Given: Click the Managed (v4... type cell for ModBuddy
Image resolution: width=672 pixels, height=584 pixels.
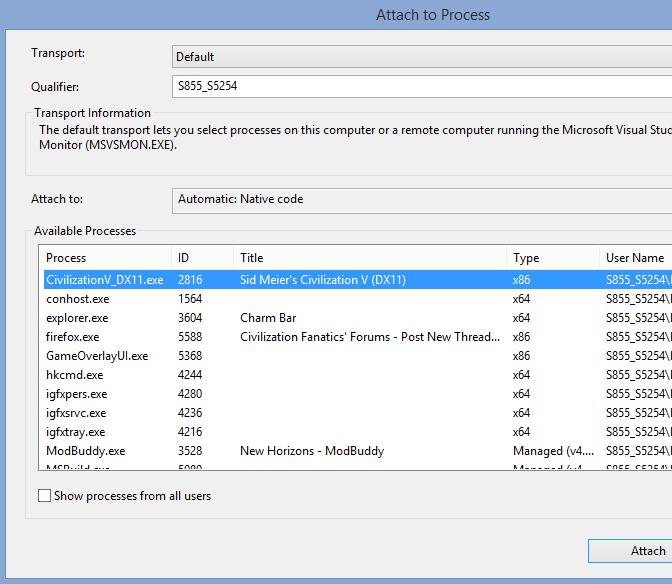Looking at the screenshot, I should point(553,451).
